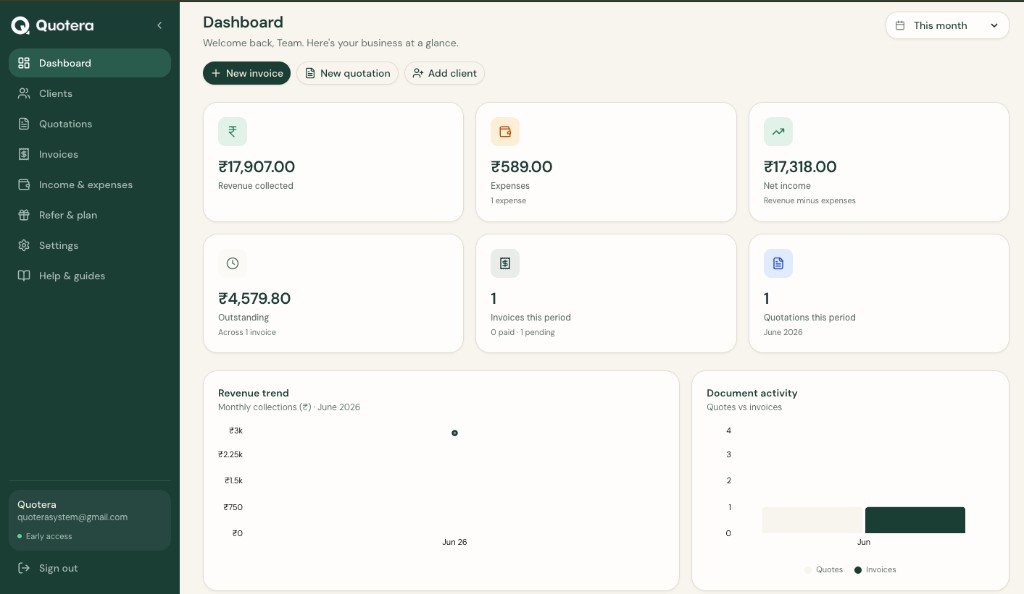Go to Invoices in sidebar
1024x594 pixels.
(89, 155)
